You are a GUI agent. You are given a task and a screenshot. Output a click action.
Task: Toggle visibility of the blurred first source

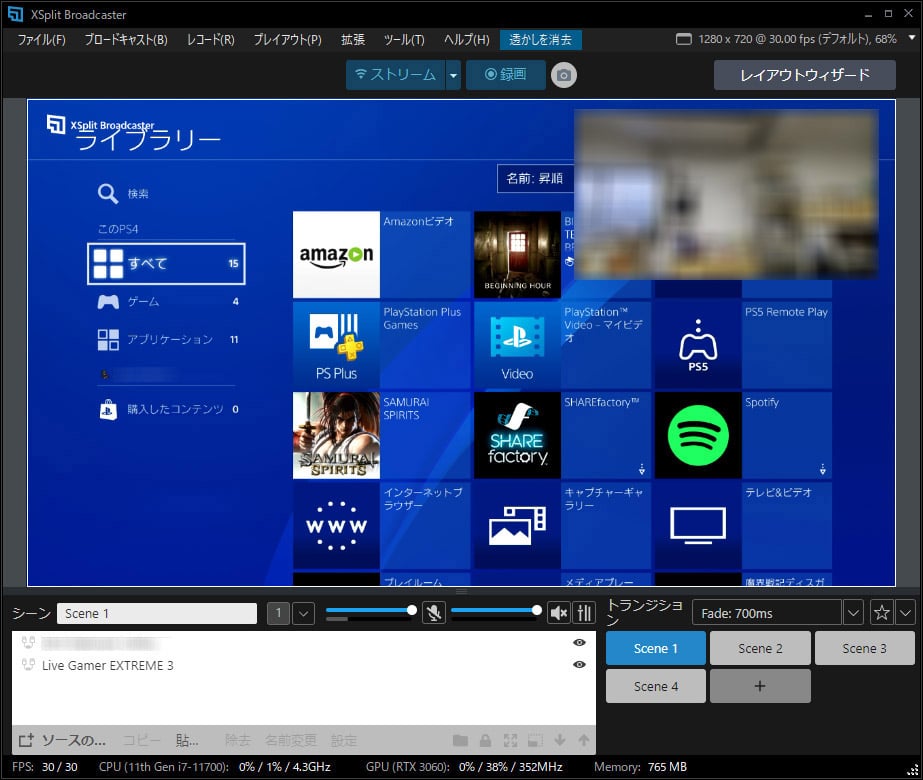579,642
